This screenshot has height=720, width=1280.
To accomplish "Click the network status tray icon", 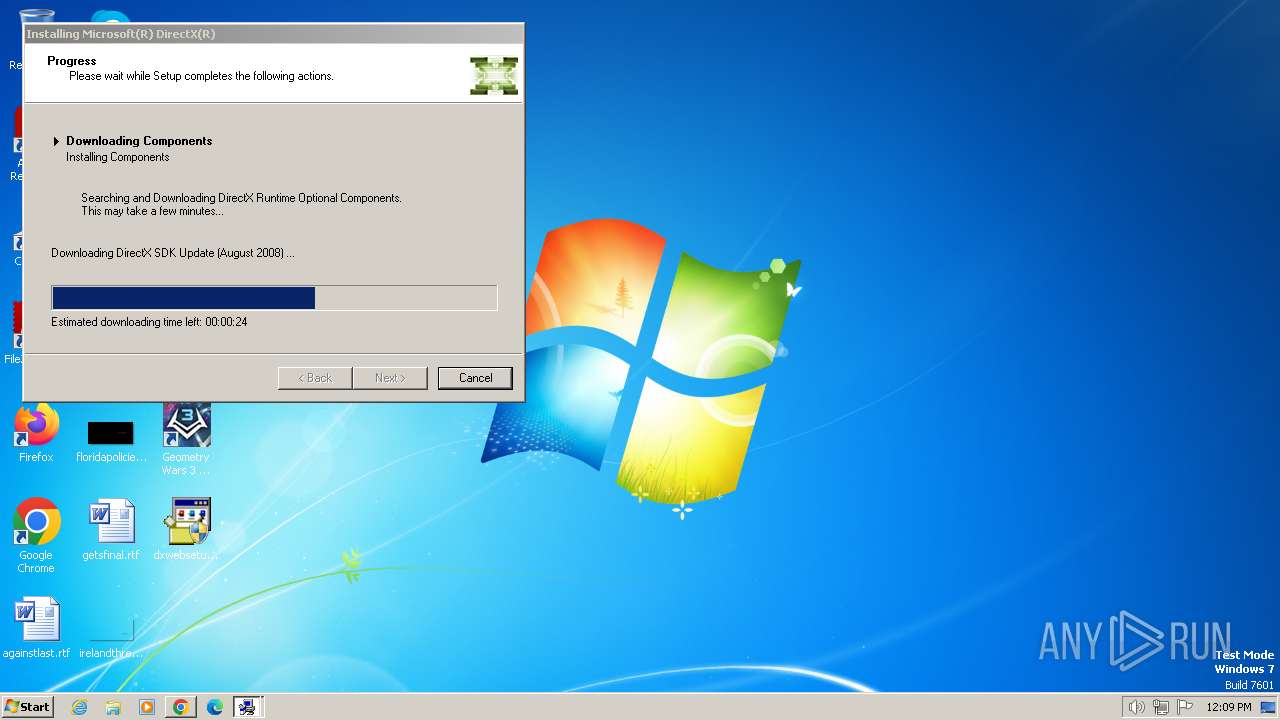I will (x=1161, y=707).
